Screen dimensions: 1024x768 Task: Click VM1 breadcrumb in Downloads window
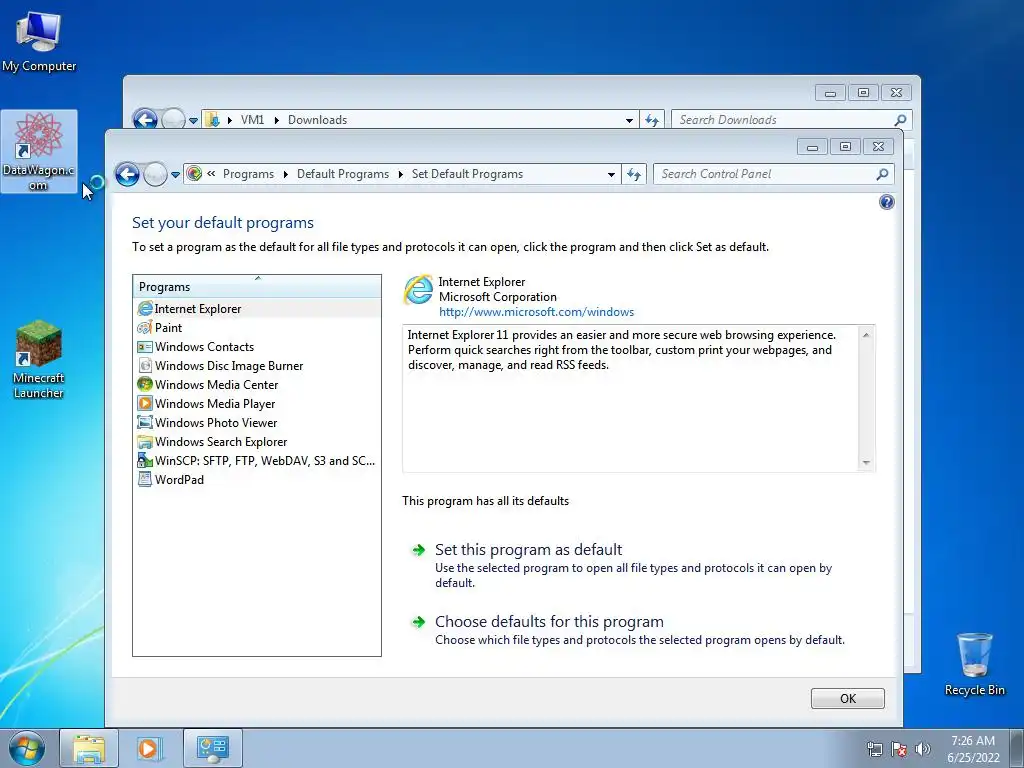tap(252, 120)
